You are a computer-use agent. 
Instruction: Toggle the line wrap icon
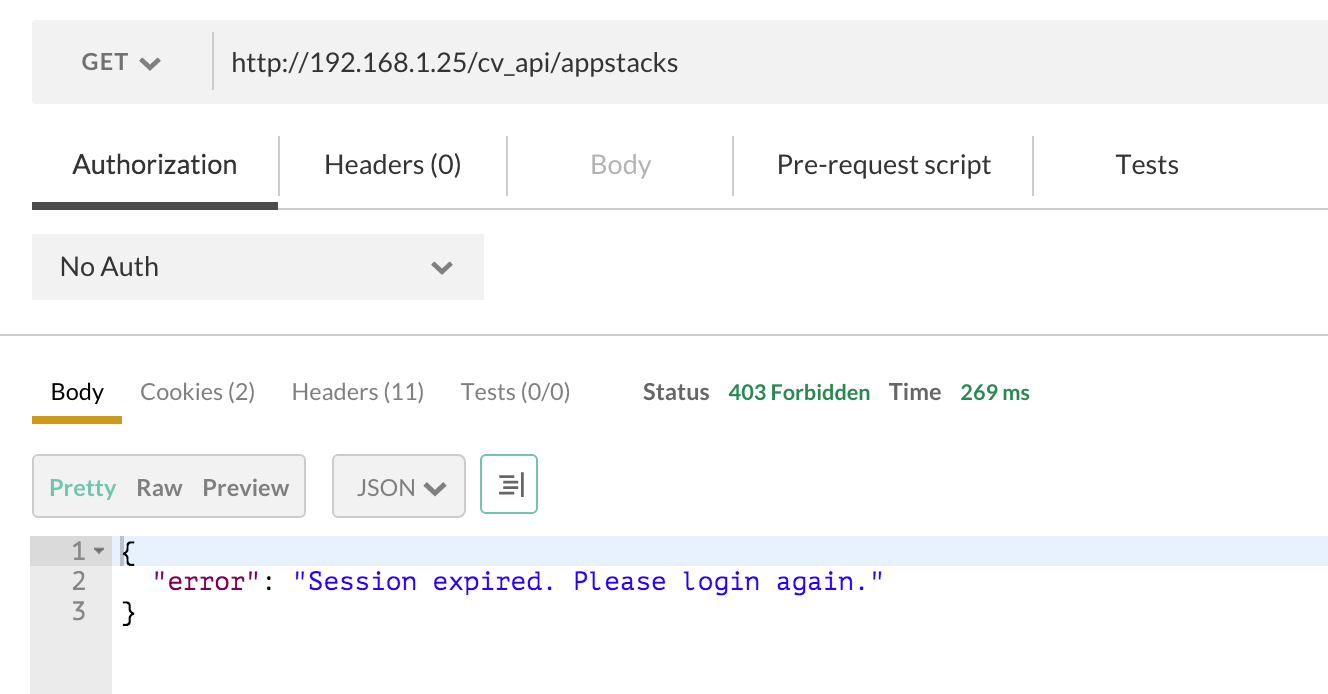pos(509,485)
